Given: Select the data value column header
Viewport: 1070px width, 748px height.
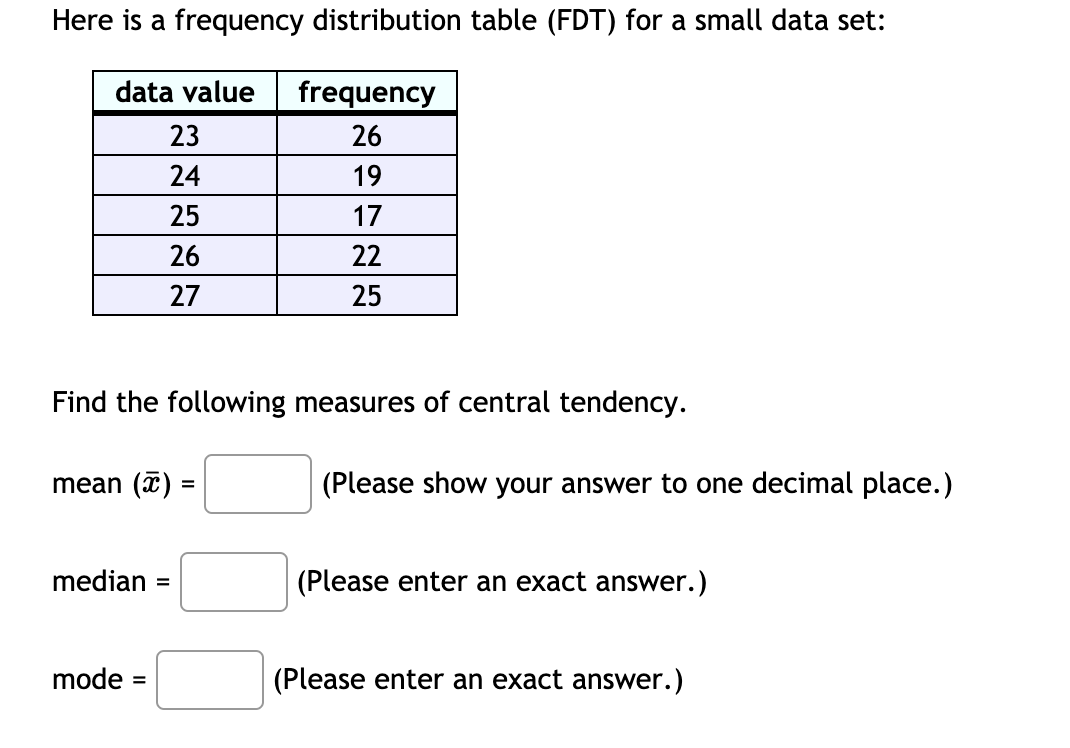Looking at the screenshot, I should [183, 93].
